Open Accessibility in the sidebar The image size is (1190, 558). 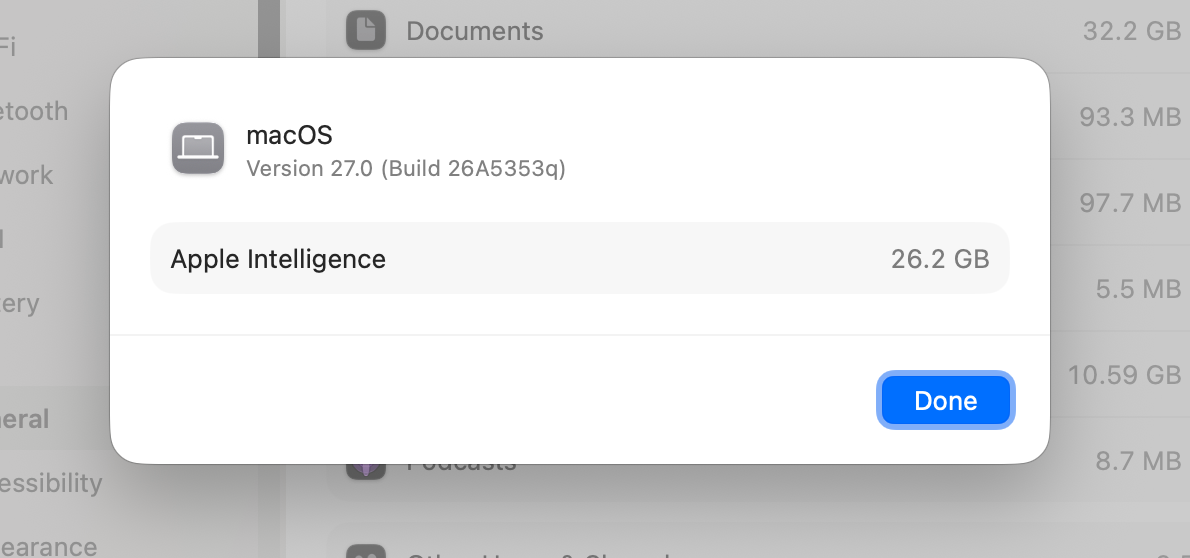(50, 483)
